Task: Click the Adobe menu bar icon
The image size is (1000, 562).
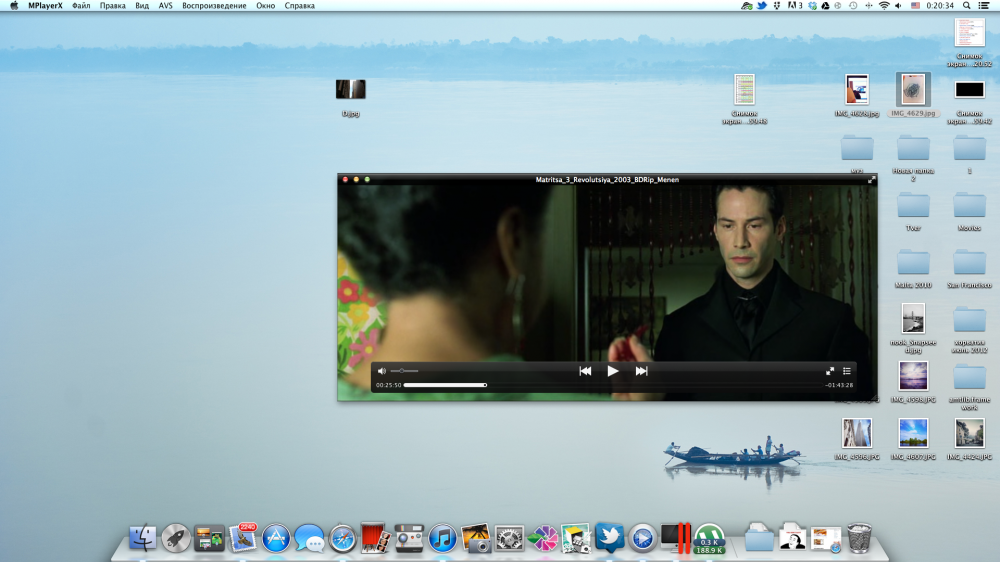Action: pyautogui.click(x=795, y=6)
